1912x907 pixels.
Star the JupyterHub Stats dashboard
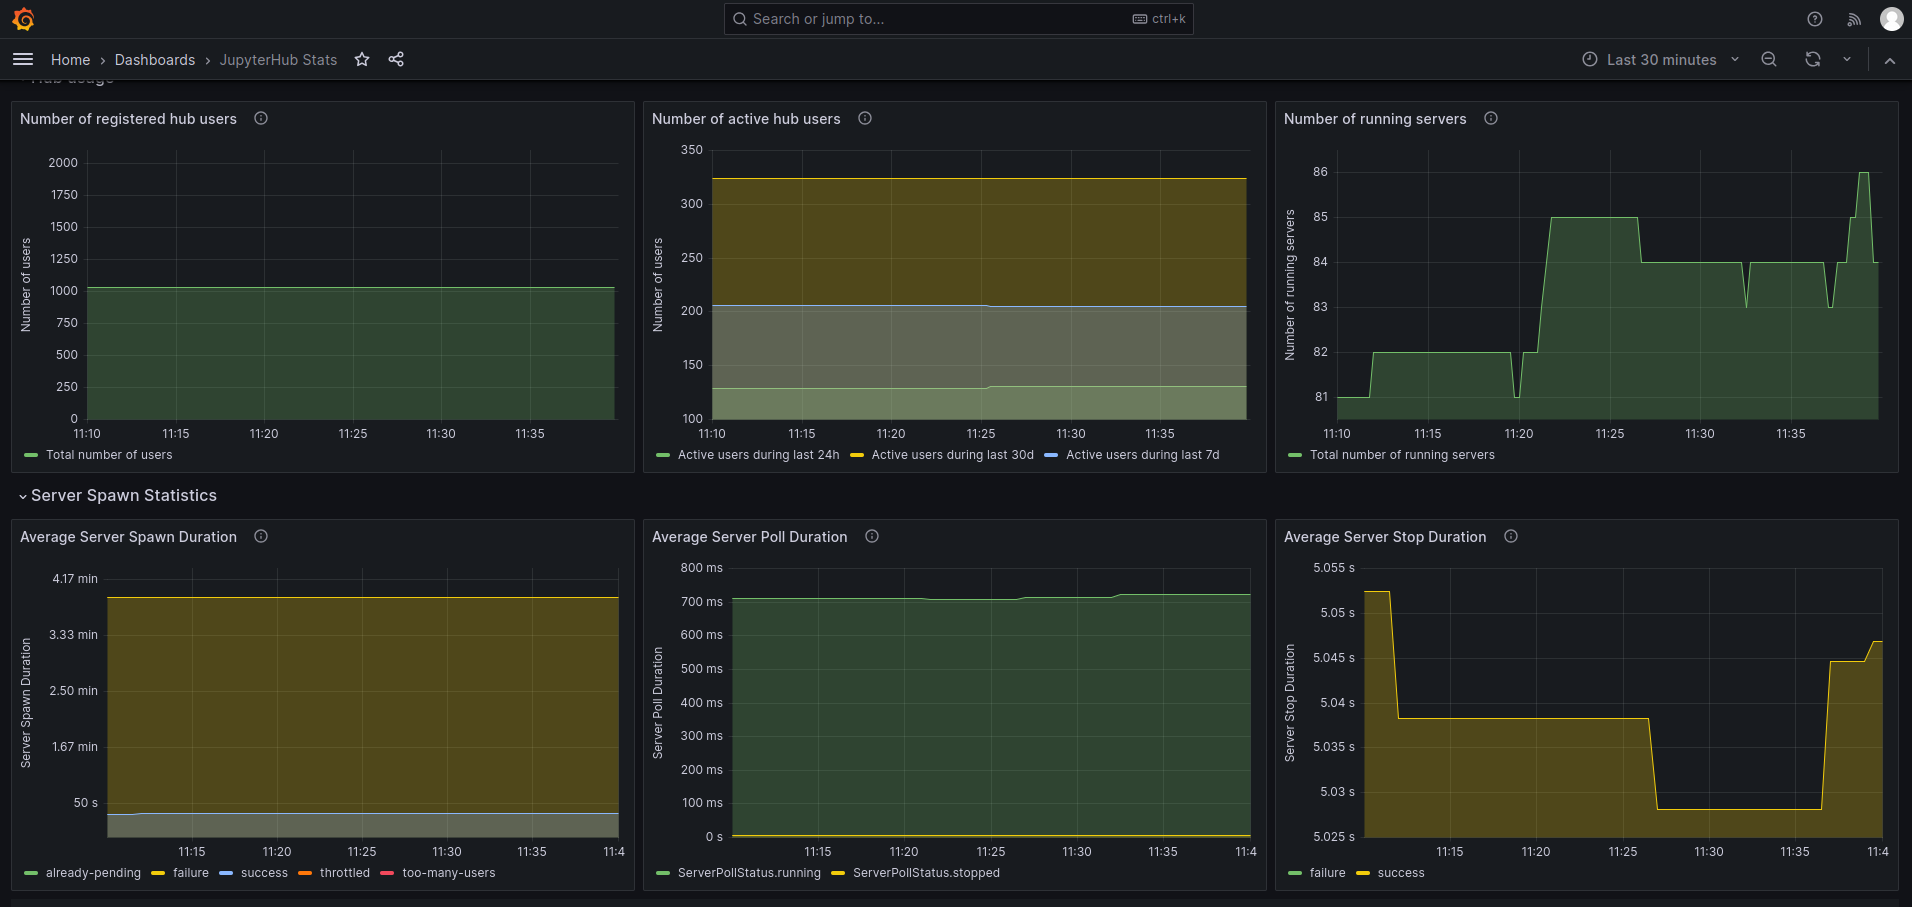coord(362,60)
